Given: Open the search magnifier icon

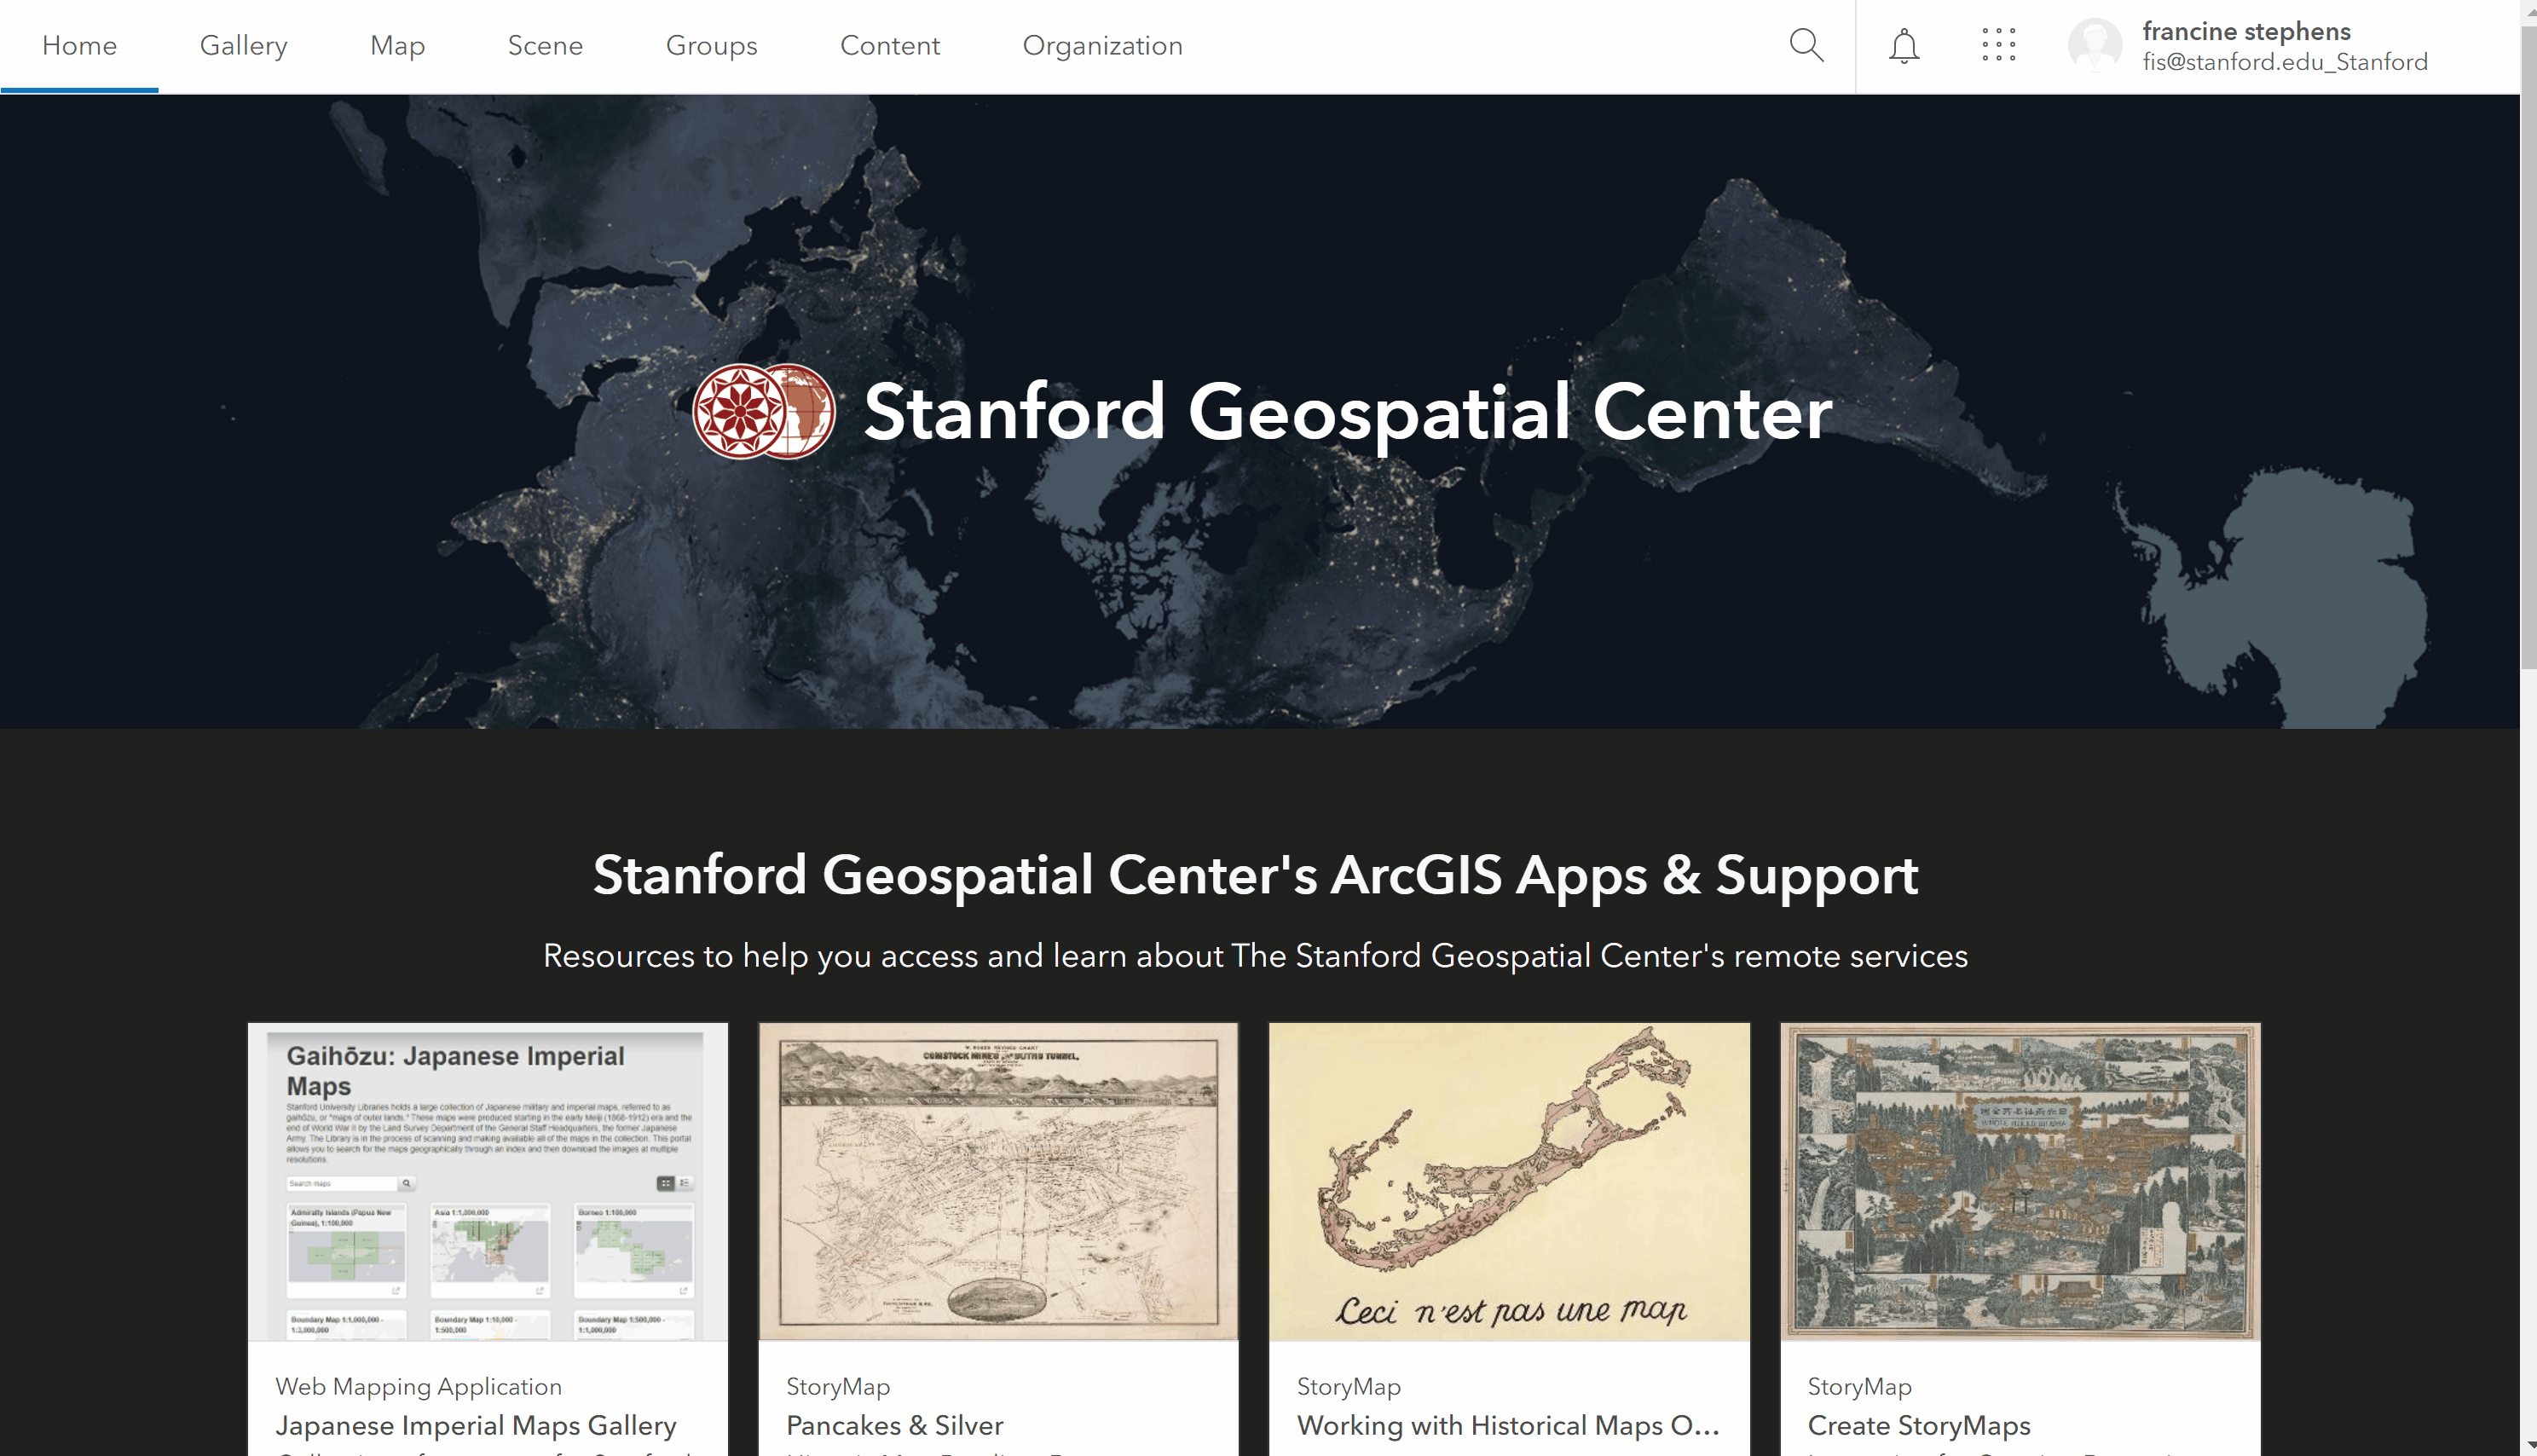Looking at the screenshot, I should (1805, 45).
